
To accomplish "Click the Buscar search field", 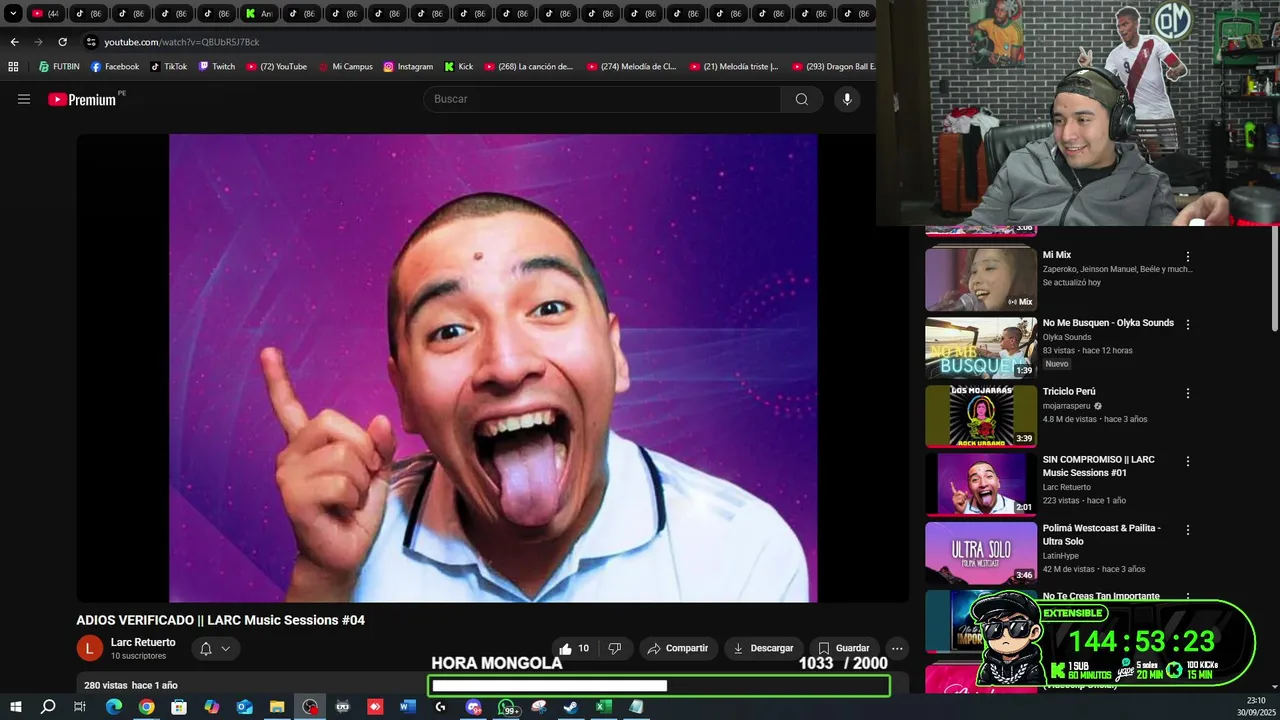I will click(x=602, y=99).
